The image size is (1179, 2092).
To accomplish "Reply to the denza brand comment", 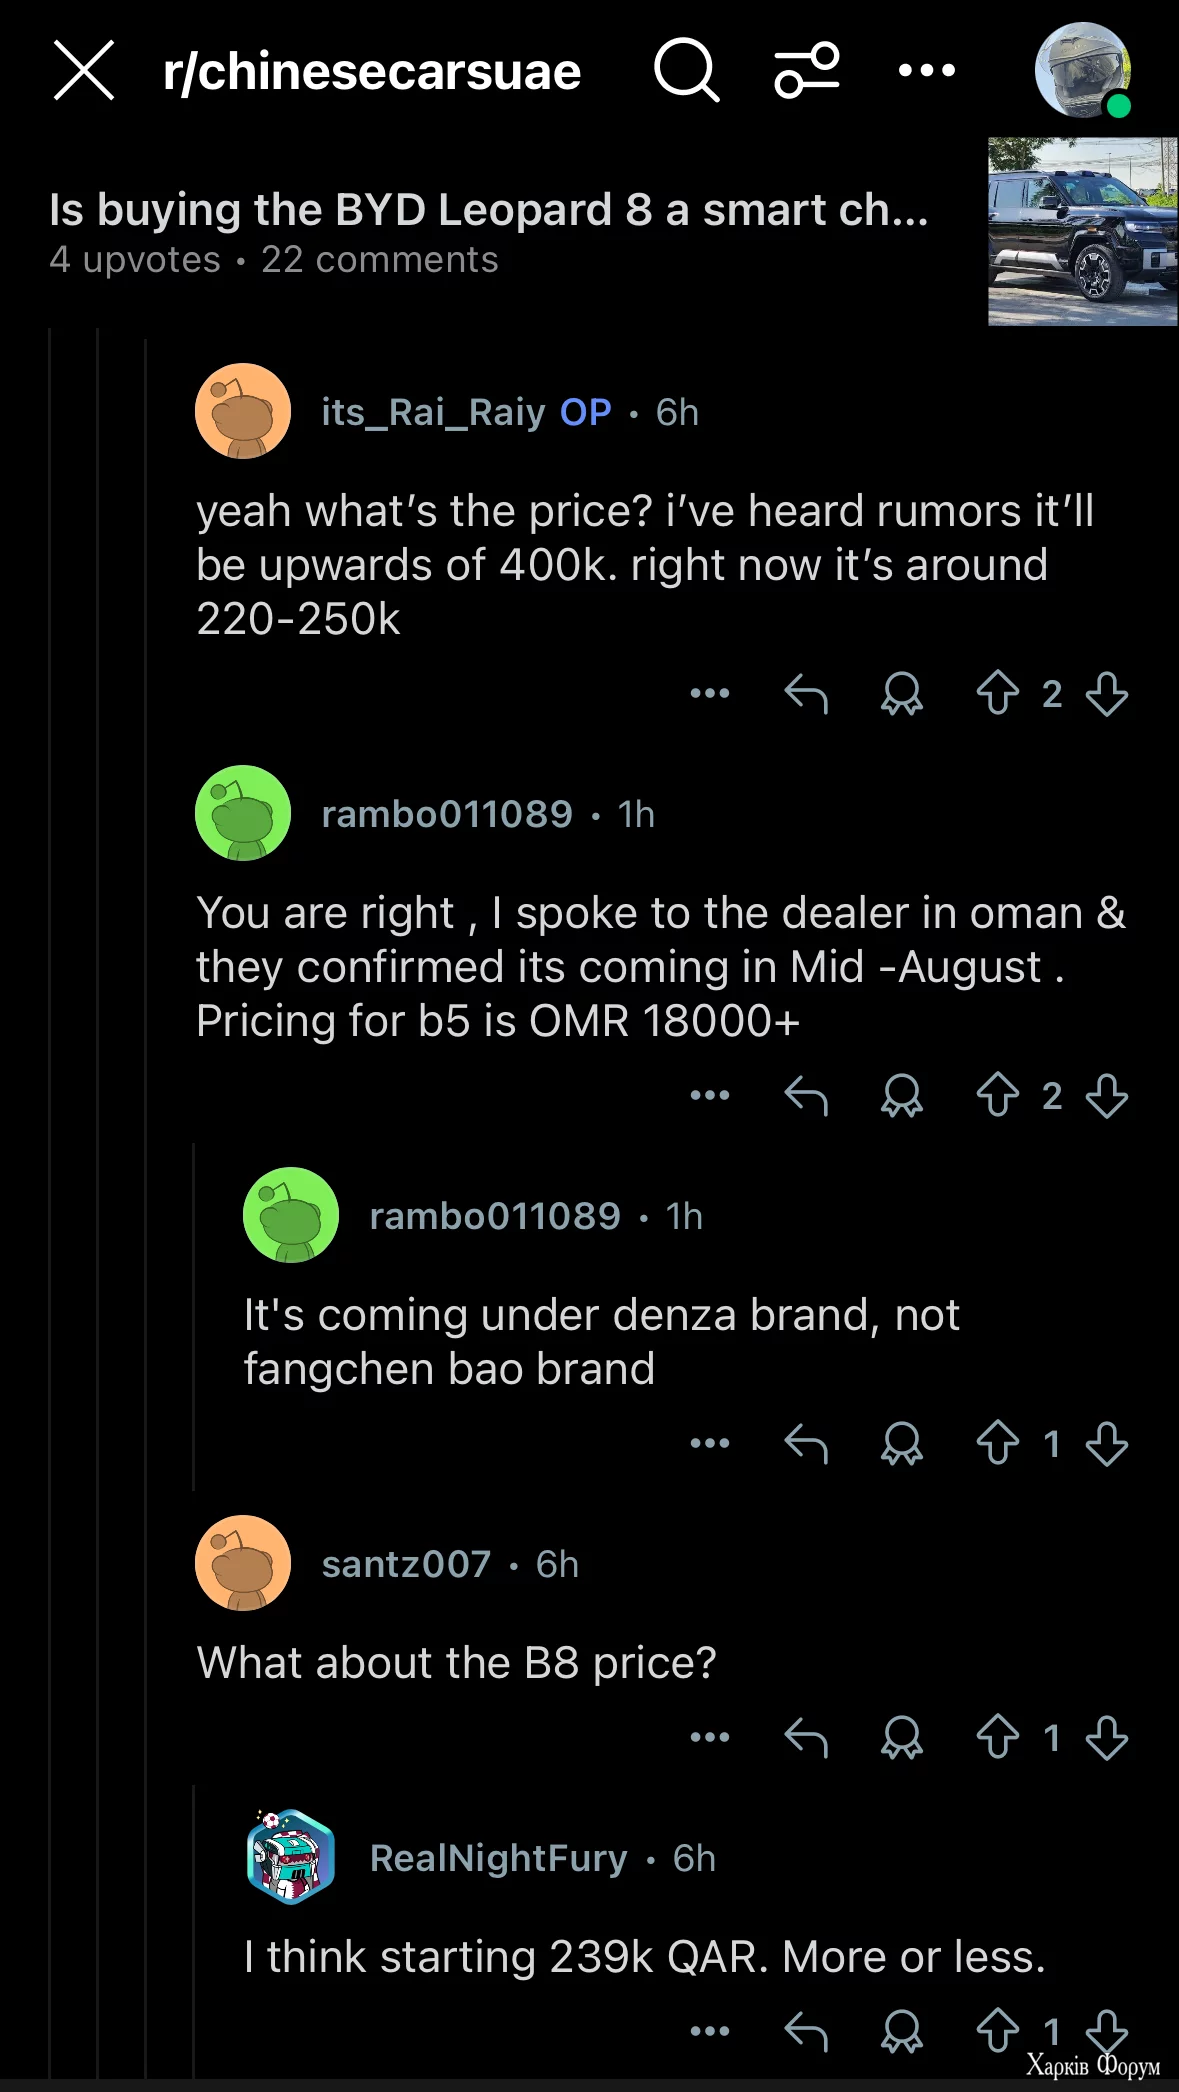I will (x=806, y=1443).
